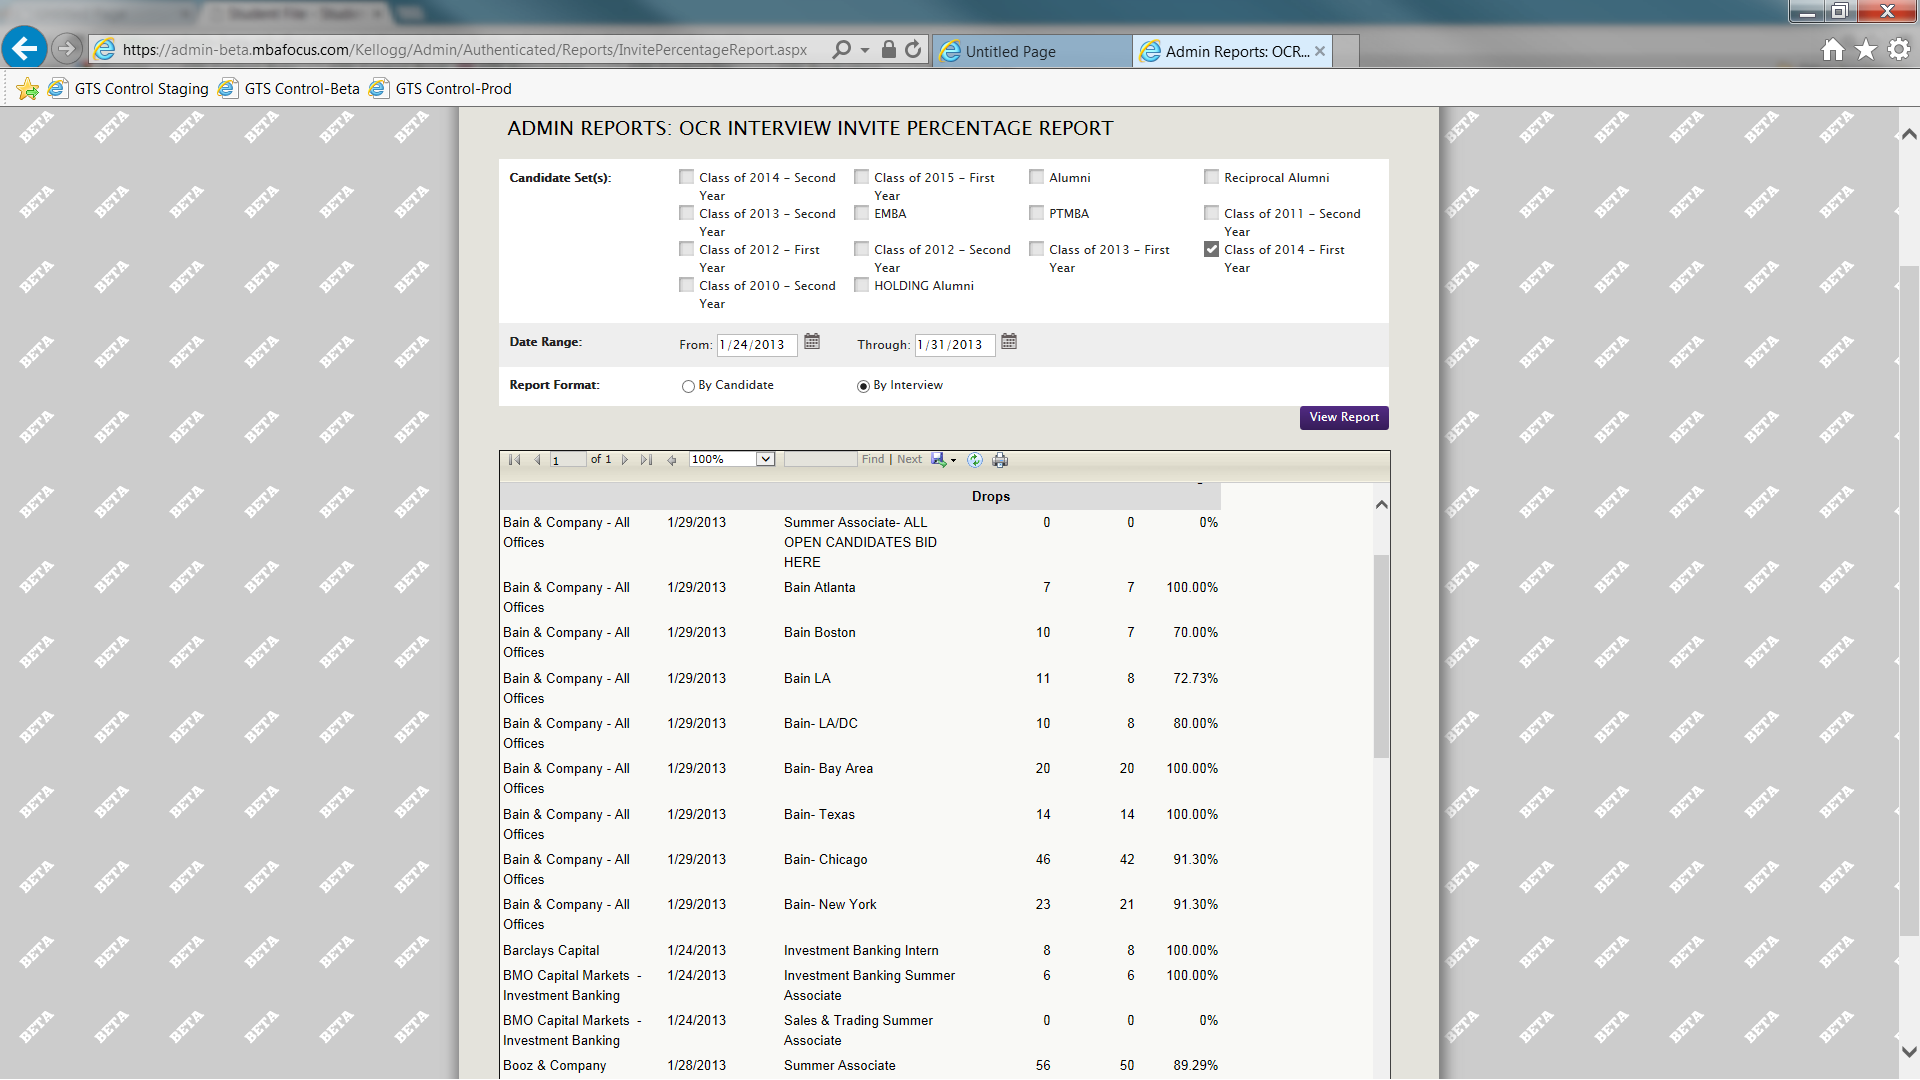The height and width of the screenshot is (1080, 1920).
Task: Open GTS Control-Prod bookmark
Action: pyautogui.click(x=441, y=89)
